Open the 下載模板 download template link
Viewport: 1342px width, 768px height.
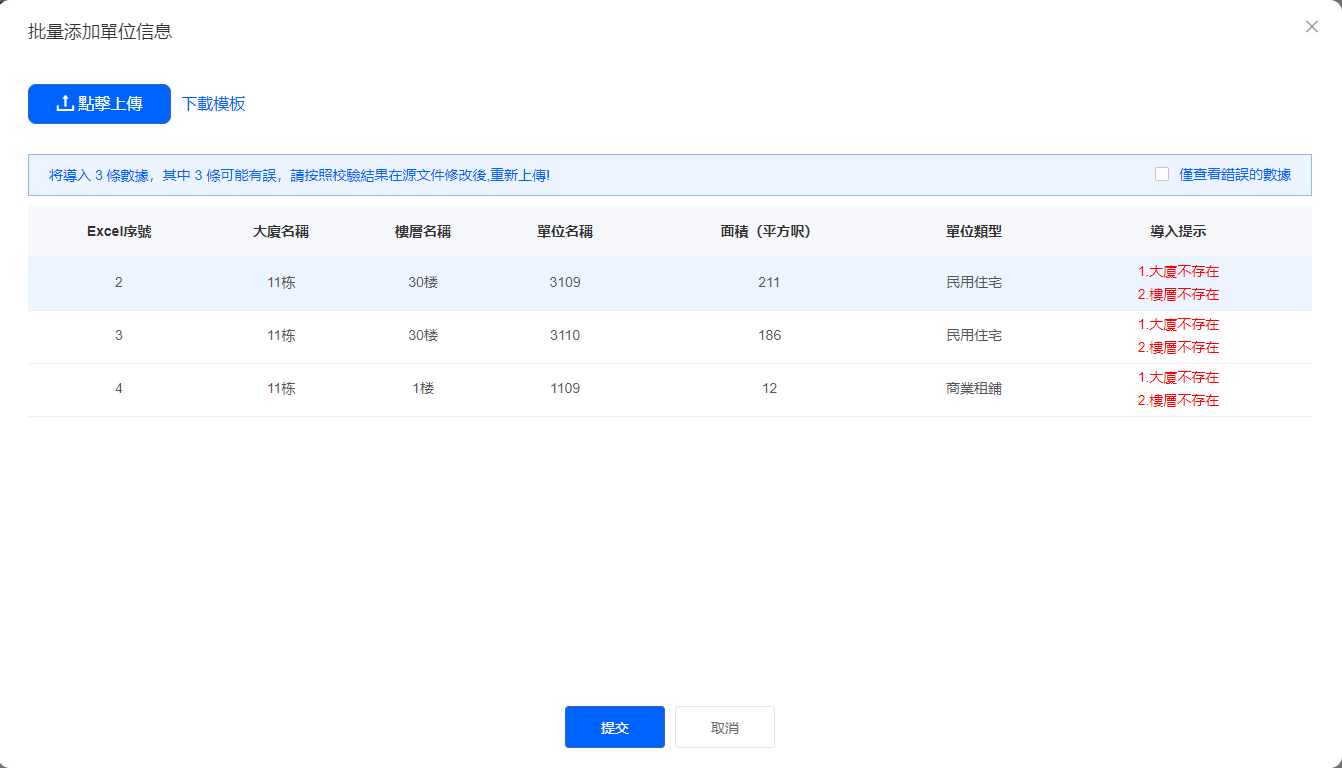213,104
